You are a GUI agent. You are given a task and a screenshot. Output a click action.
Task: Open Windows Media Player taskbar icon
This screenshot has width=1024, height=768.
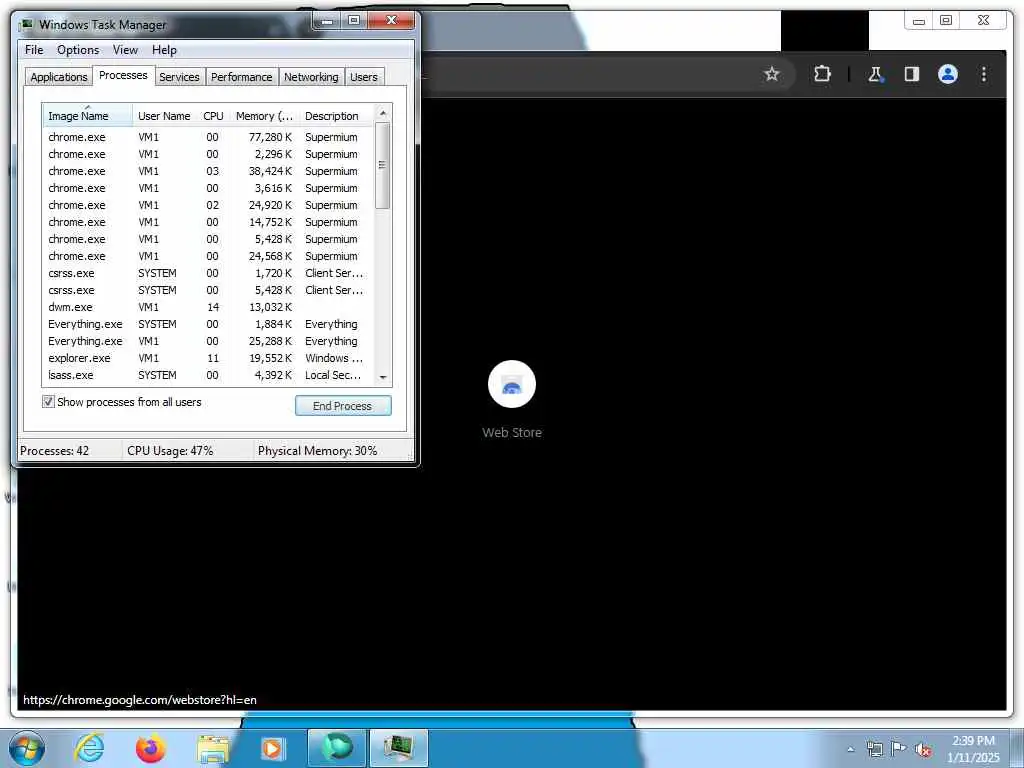(x=272, y=748)
